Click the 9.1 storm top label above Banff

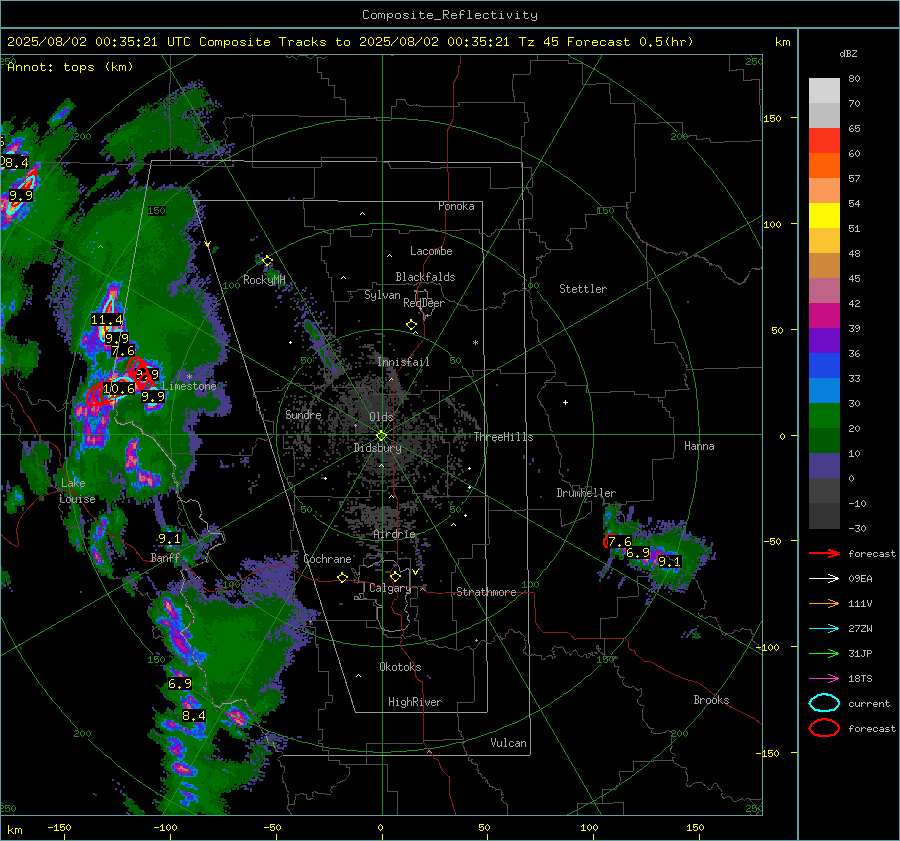tap(169, 538)
